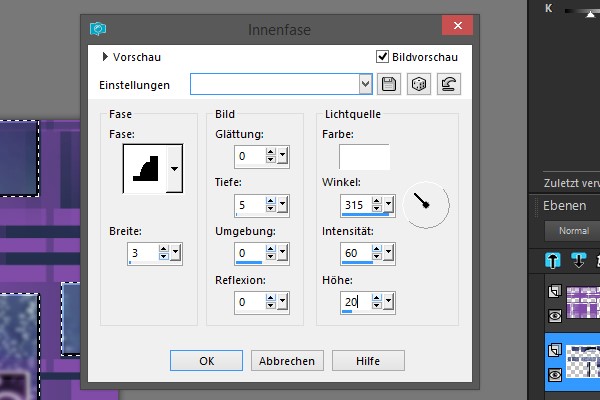The image size is (600, 400).
Task: Click the down-arrow icon in Ebenen panel
Action: (578, 261)
